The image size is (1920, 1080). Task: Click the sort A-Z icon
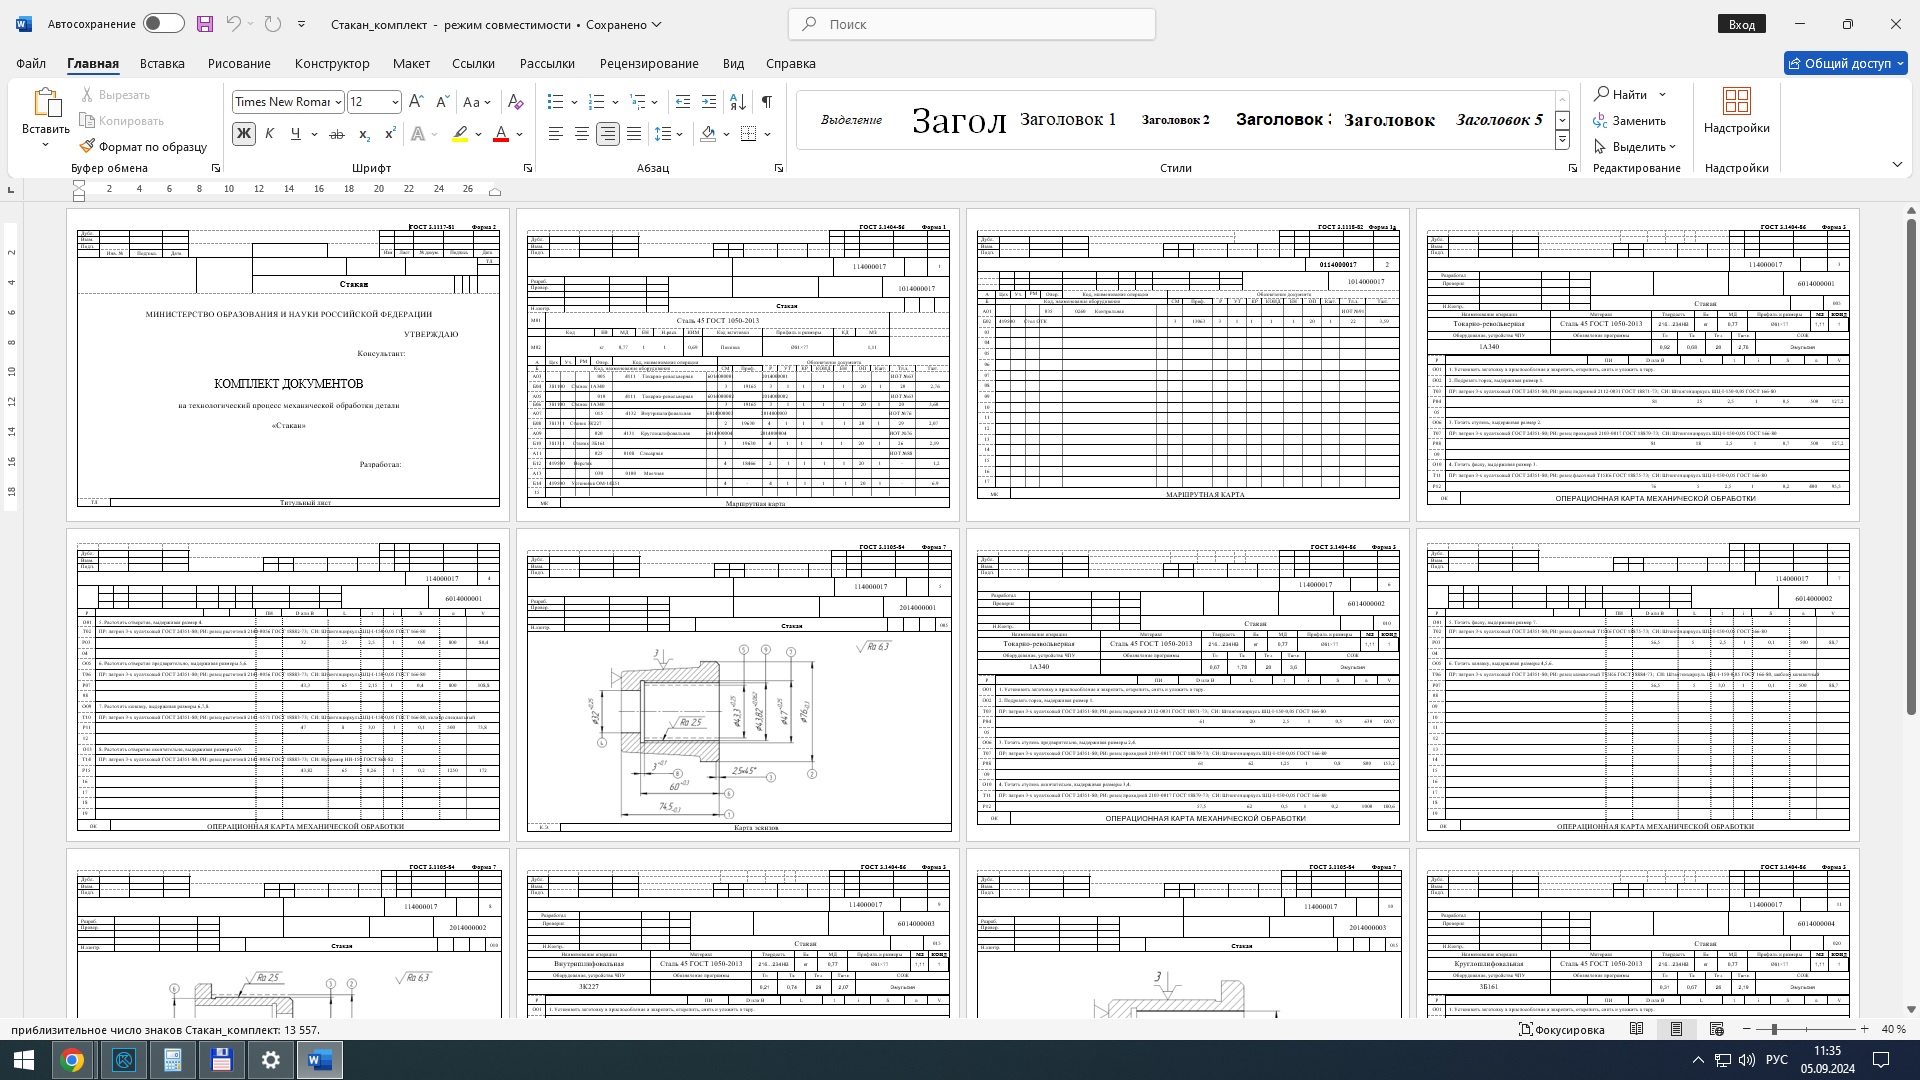coord(737,102)
